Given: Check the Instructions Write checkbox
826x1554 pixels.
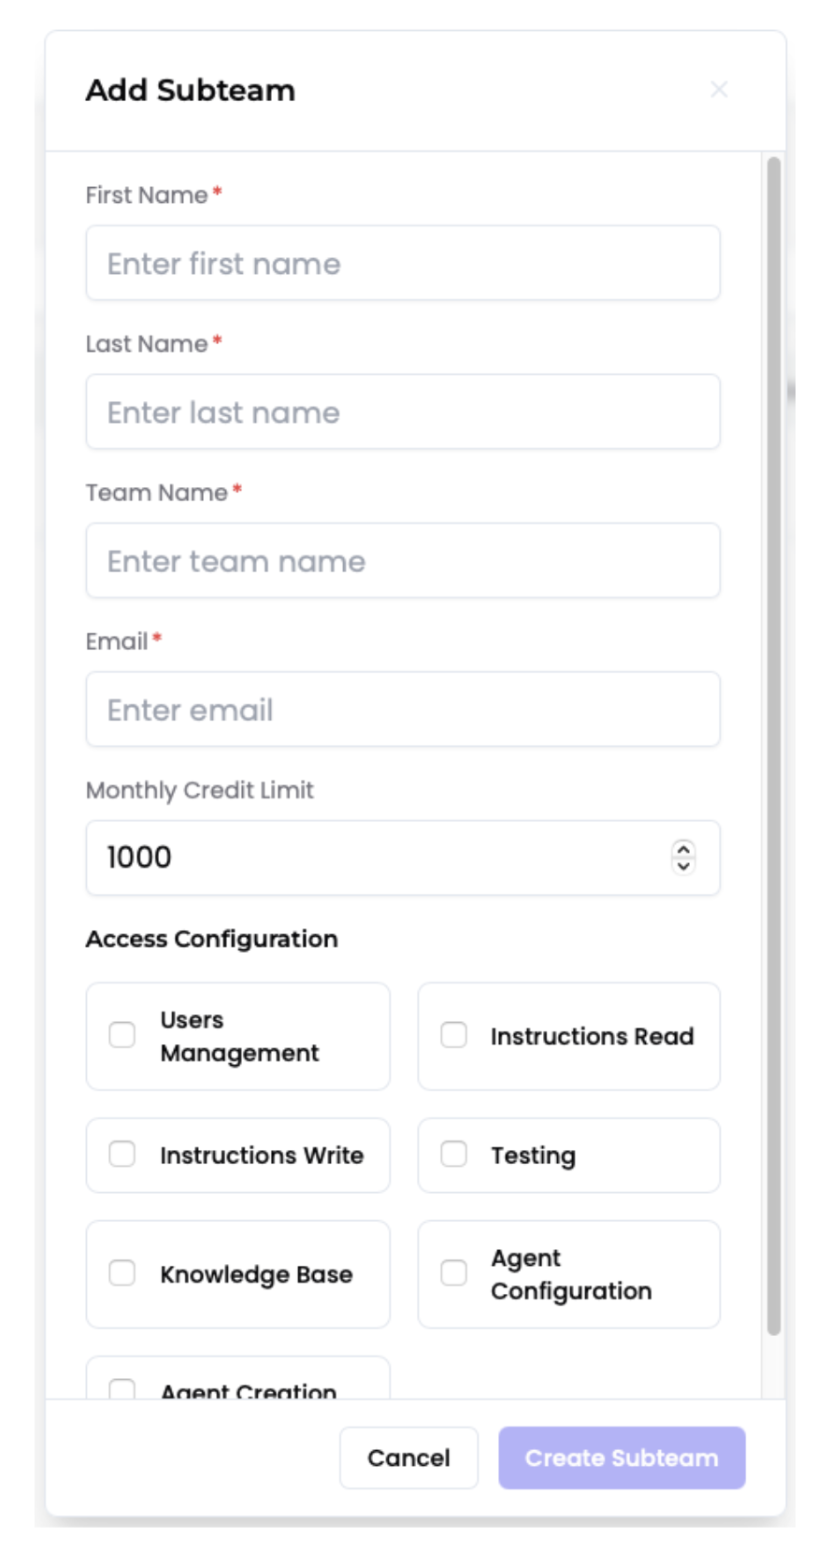Looking at the screenshot, I should point(122,1155).
